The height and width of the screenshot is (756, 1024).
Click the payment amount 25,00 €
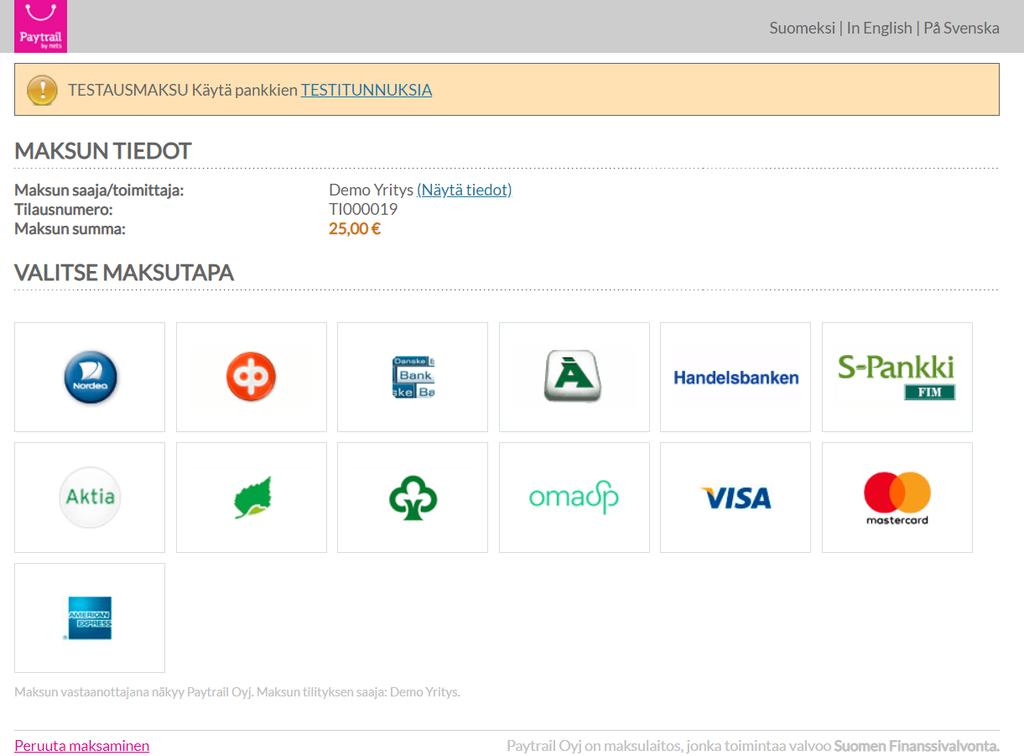point(355,228)
